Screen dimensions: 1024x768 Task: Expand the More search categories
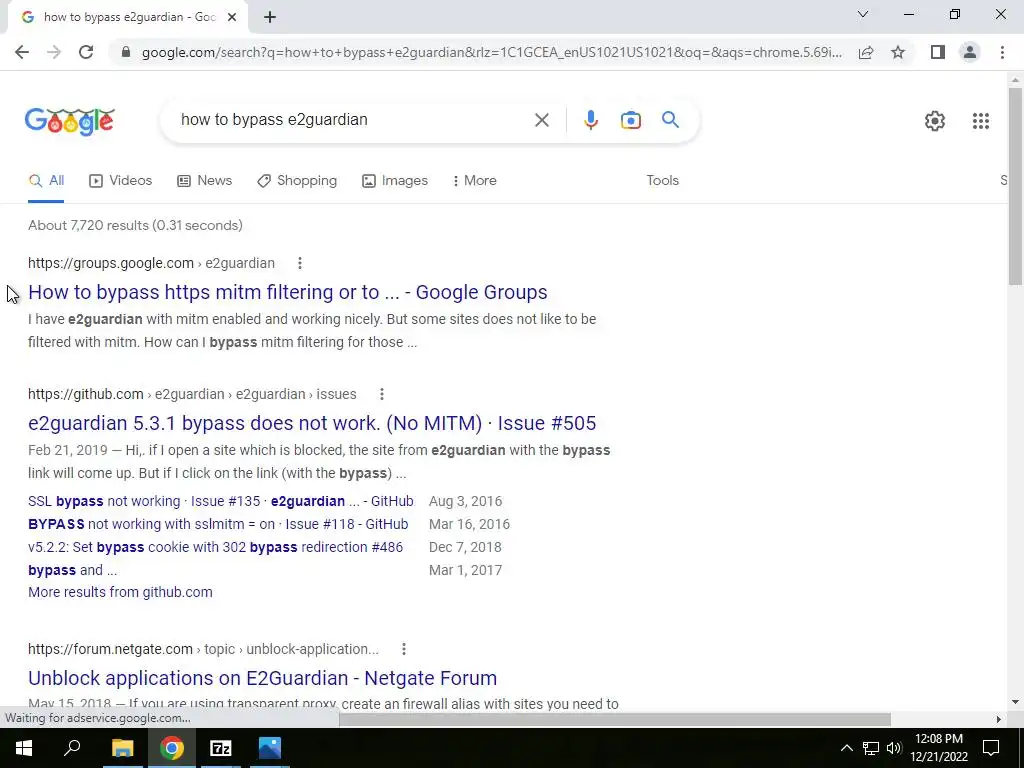click(475, 181)
